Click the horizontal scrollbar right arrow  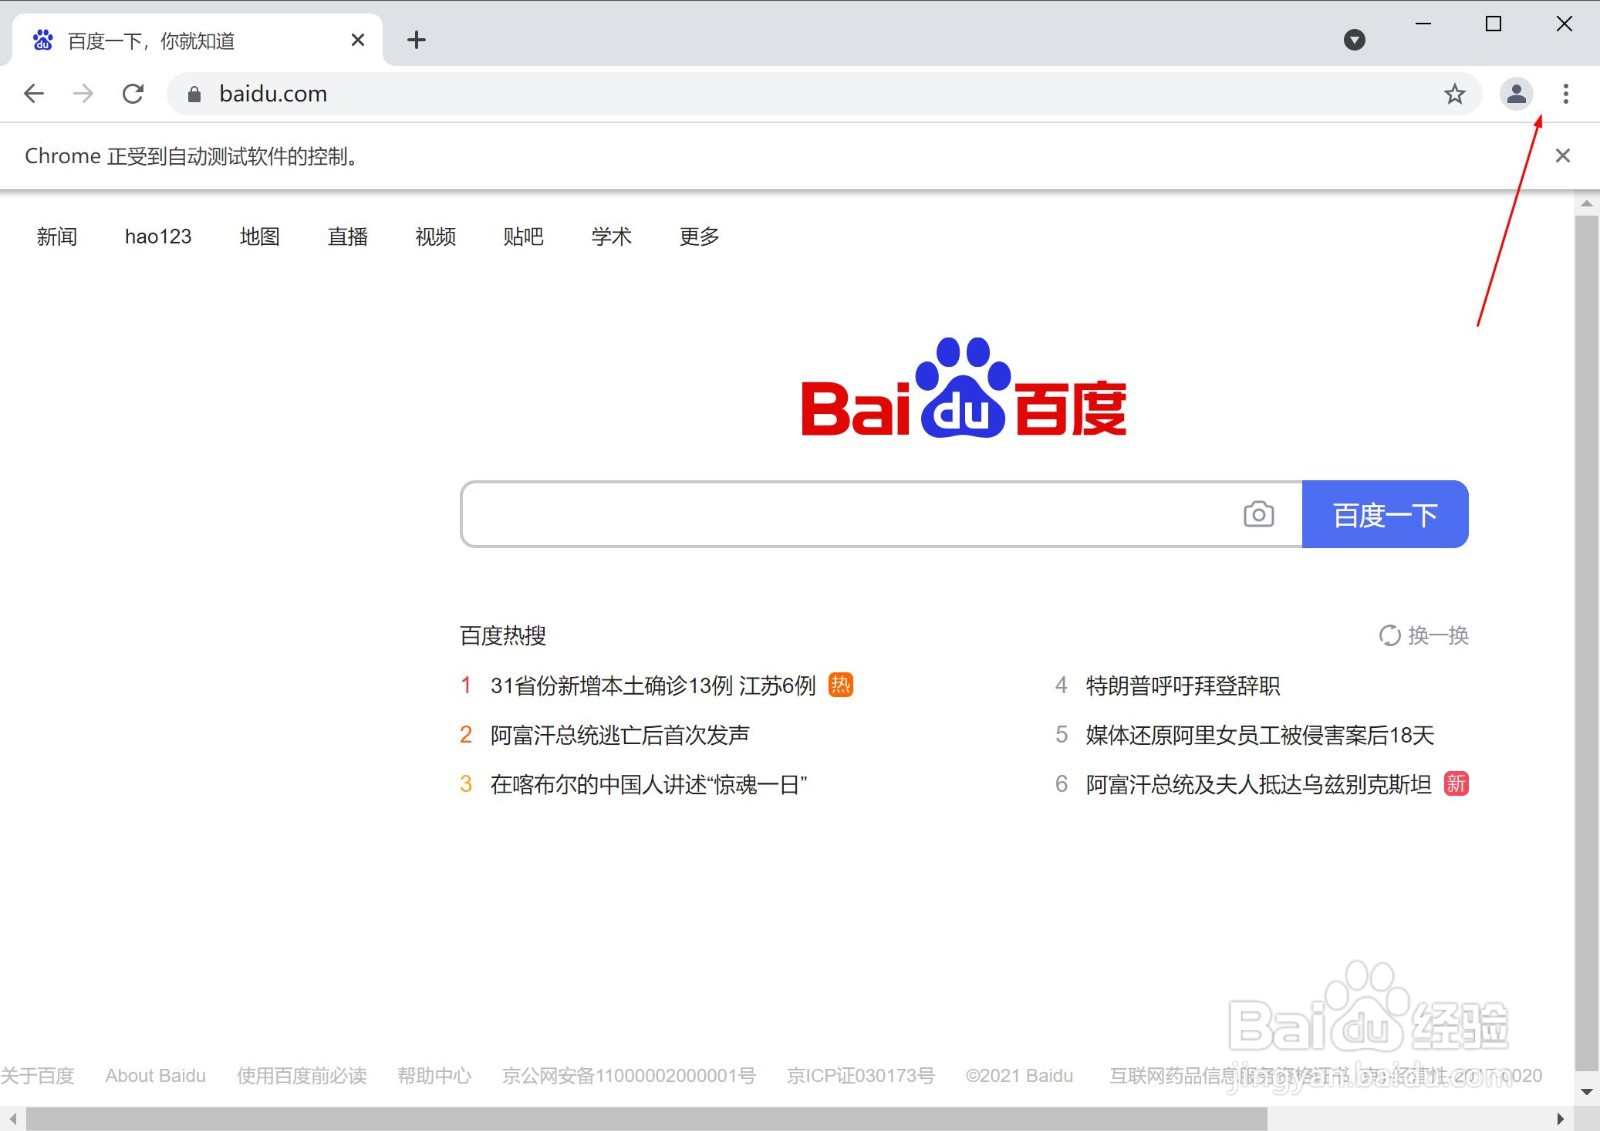tap(1561, 1119)
